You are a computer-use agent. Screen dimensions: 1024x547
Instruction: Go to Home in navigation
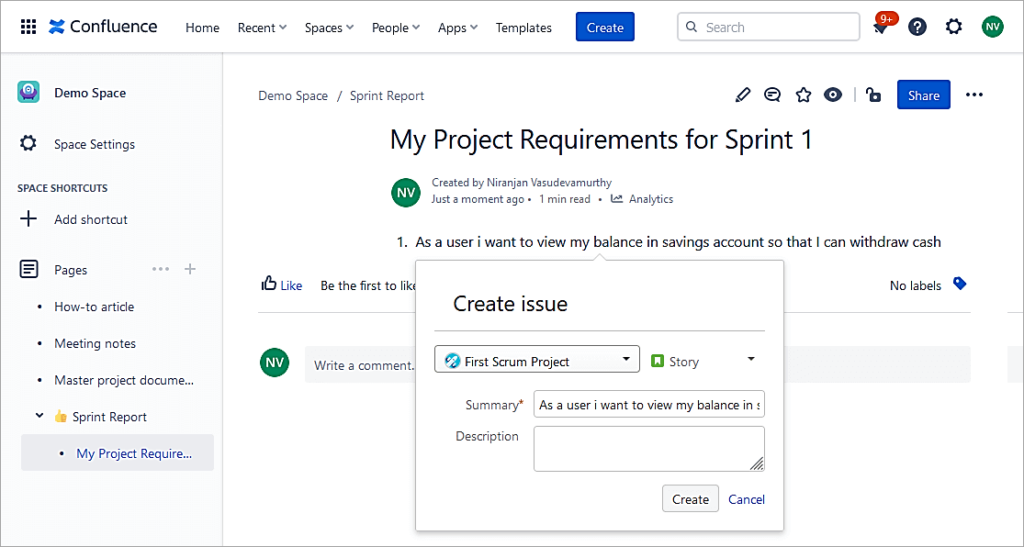[202, 27]
